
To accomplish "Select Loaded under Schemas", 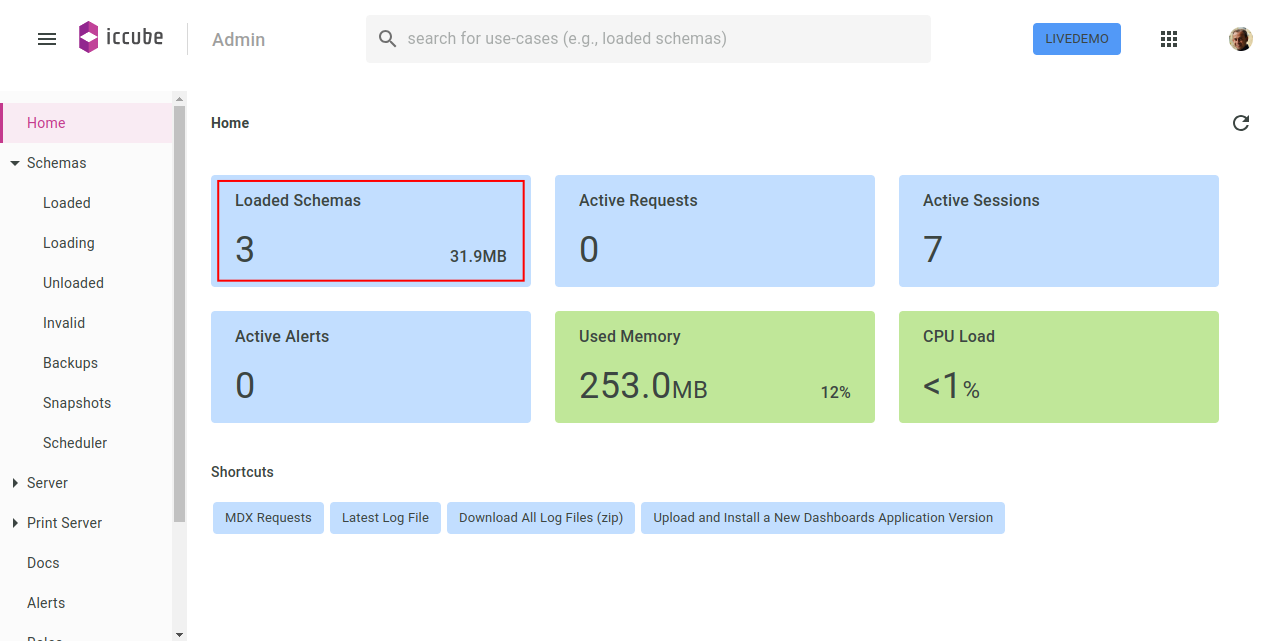I will click(x=67, y=203).
